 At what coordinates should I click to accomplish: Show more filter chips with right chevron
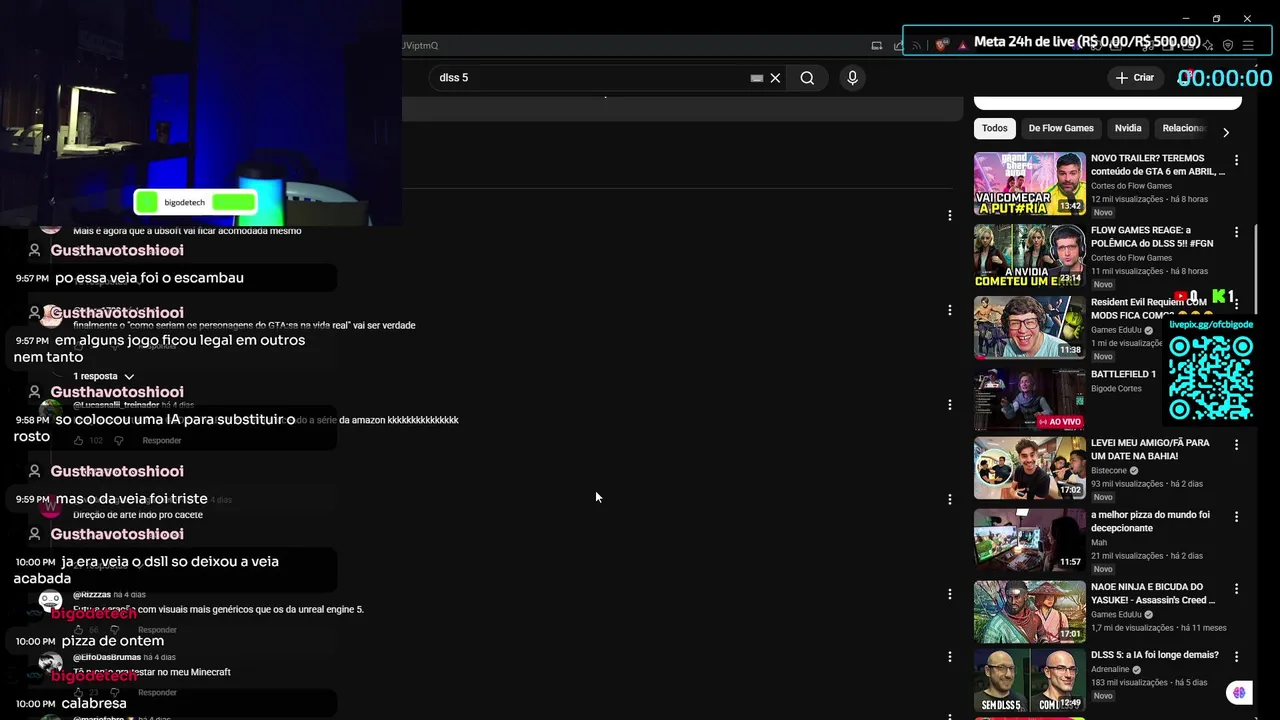pos(1226,132)
